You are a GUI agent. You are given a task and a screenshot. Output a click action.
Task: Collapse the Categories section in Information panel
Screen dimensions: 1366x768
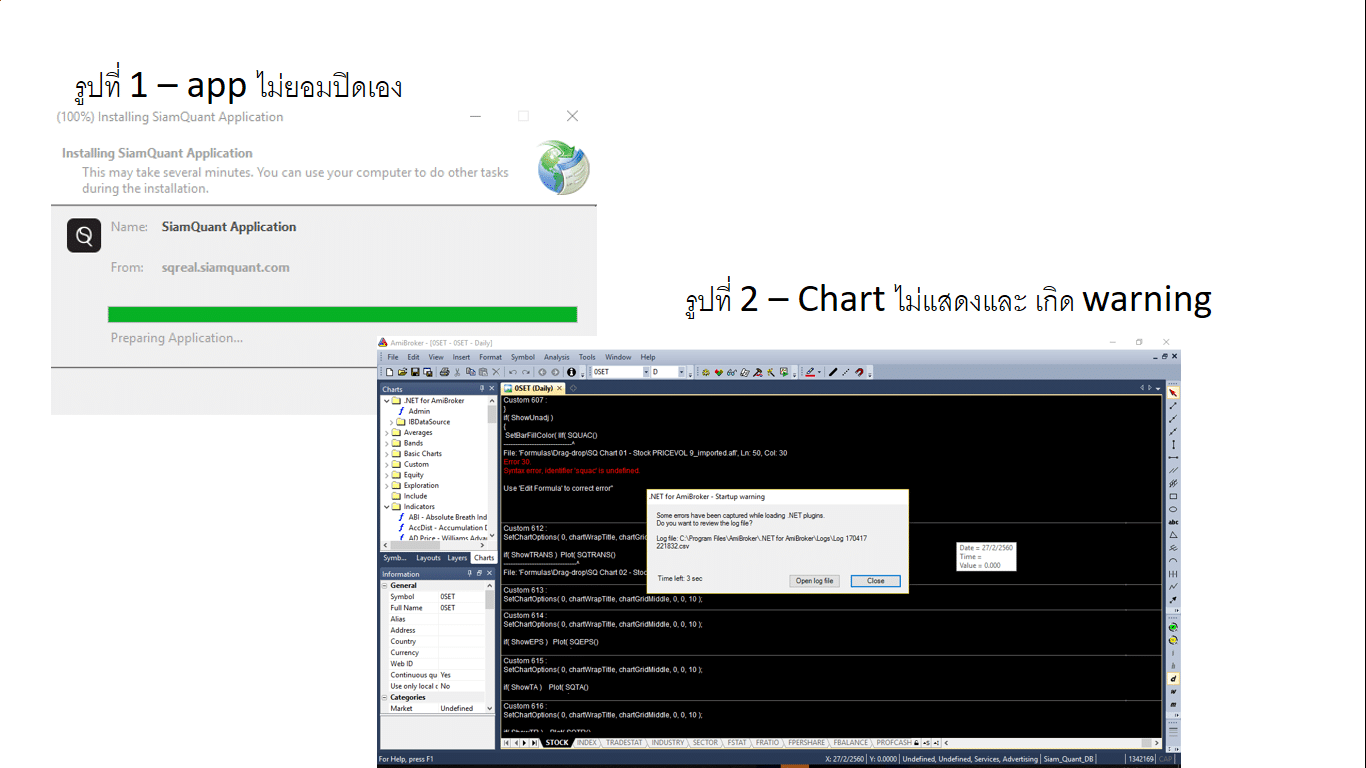(385, 697)
